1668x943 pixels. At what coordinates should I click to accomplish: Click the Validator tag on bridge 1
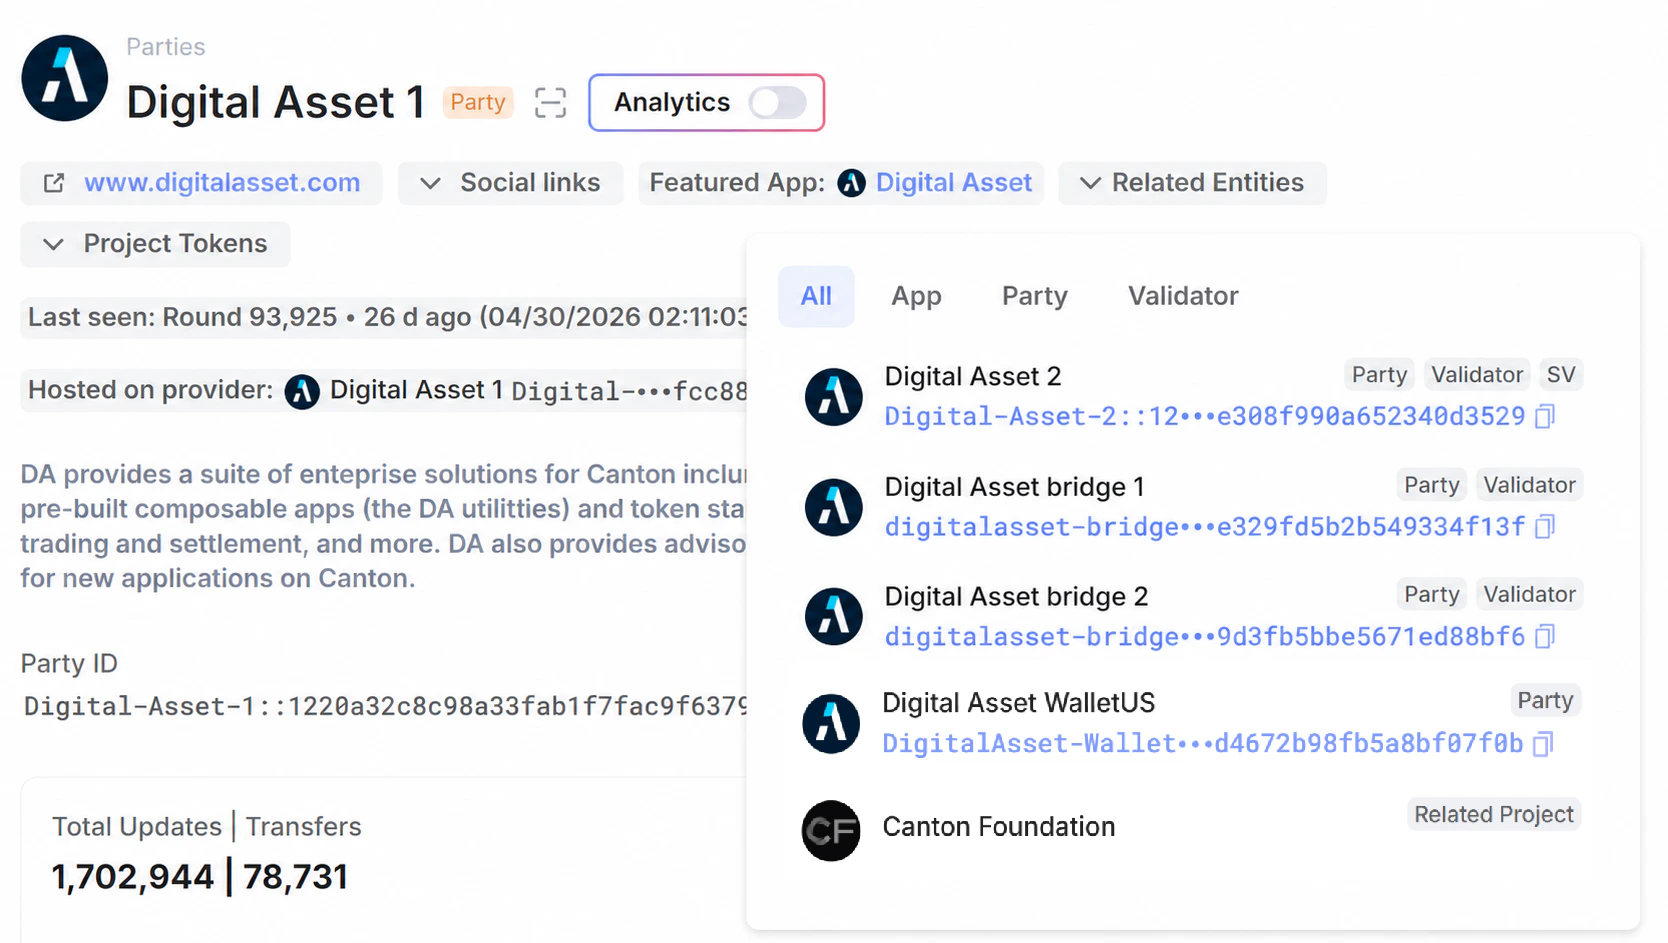point(1529,485)
